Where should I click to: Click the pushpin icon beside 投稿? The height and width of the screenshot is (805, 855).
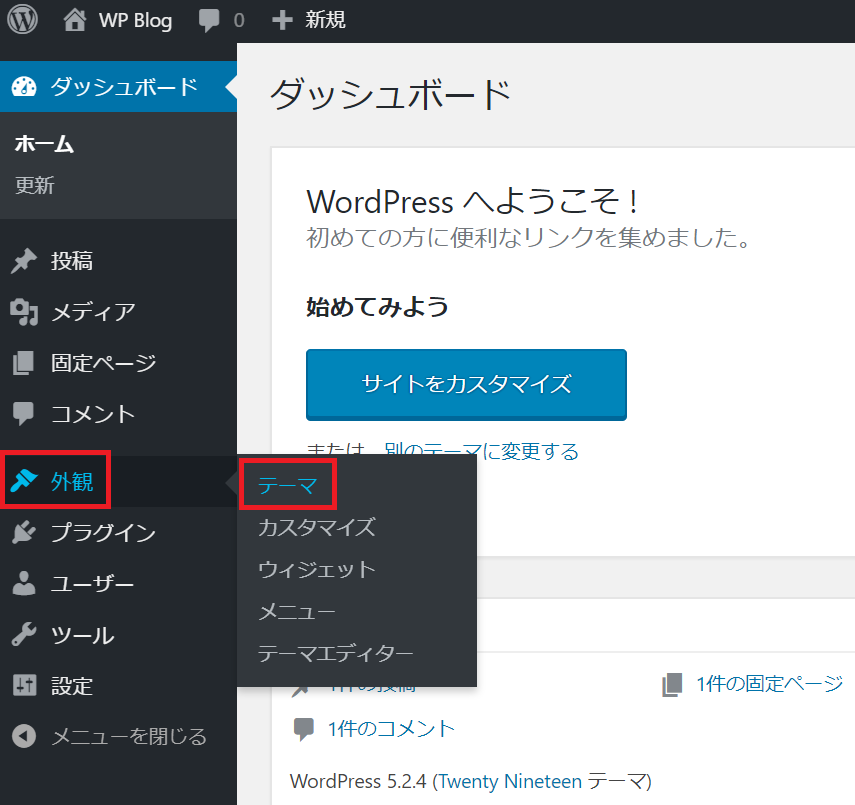tap(24, 262)
